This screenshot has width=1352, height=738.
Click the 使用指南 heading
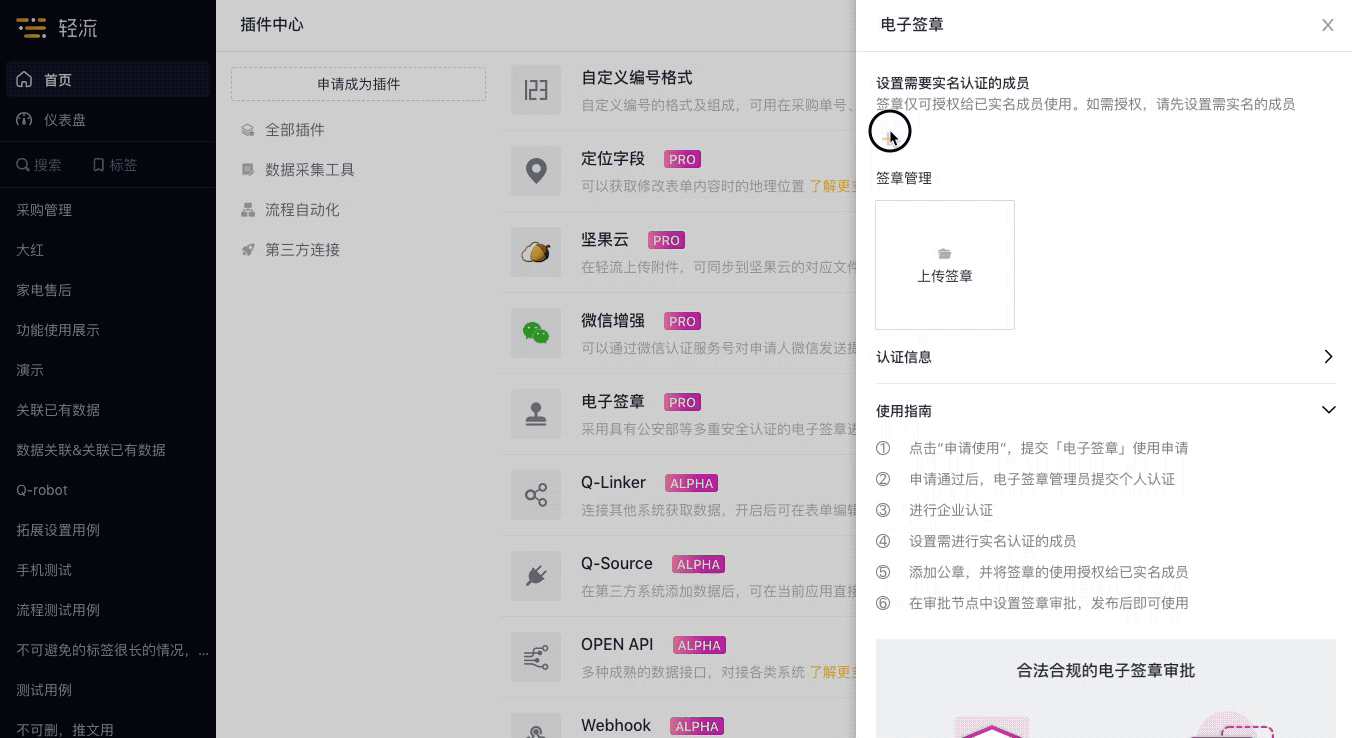(904, 411)
